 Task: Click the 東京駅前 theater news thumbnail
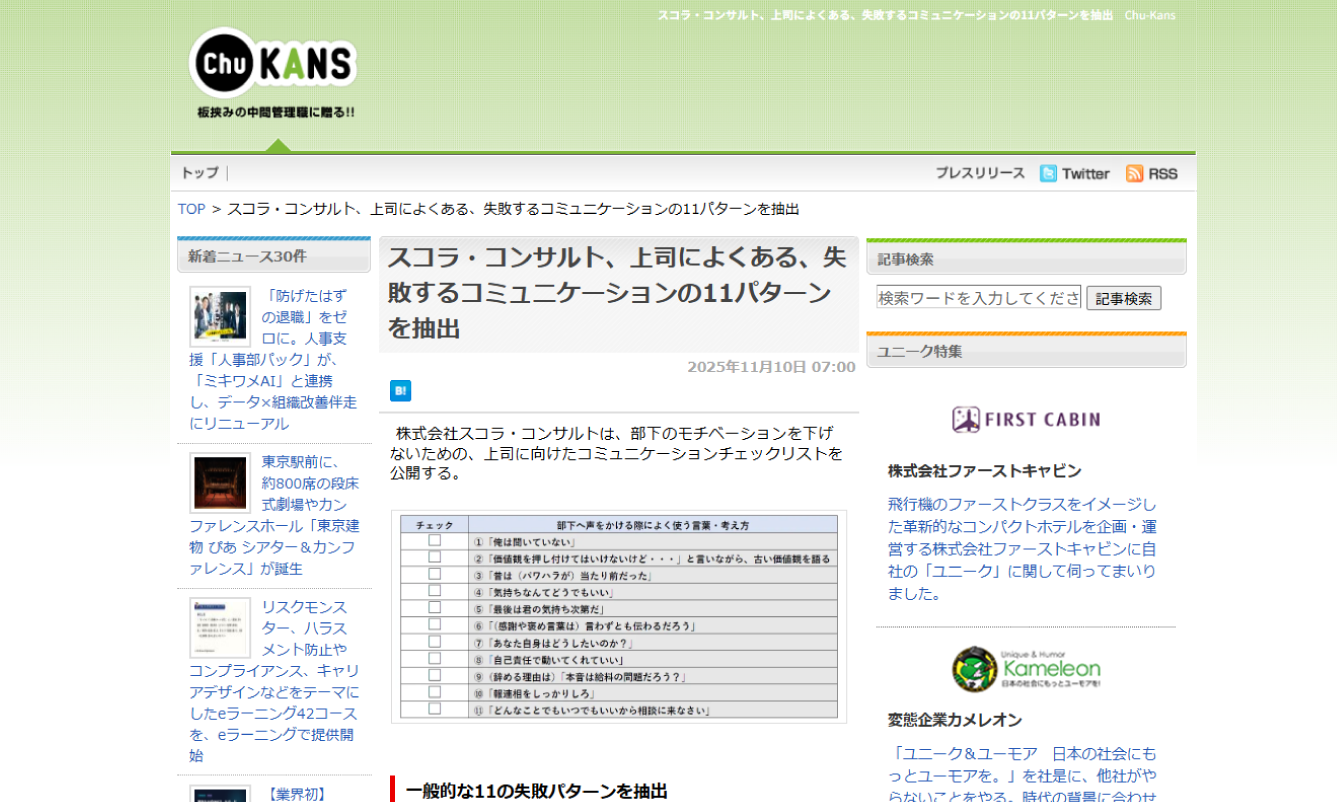click(x=220, y=483)
